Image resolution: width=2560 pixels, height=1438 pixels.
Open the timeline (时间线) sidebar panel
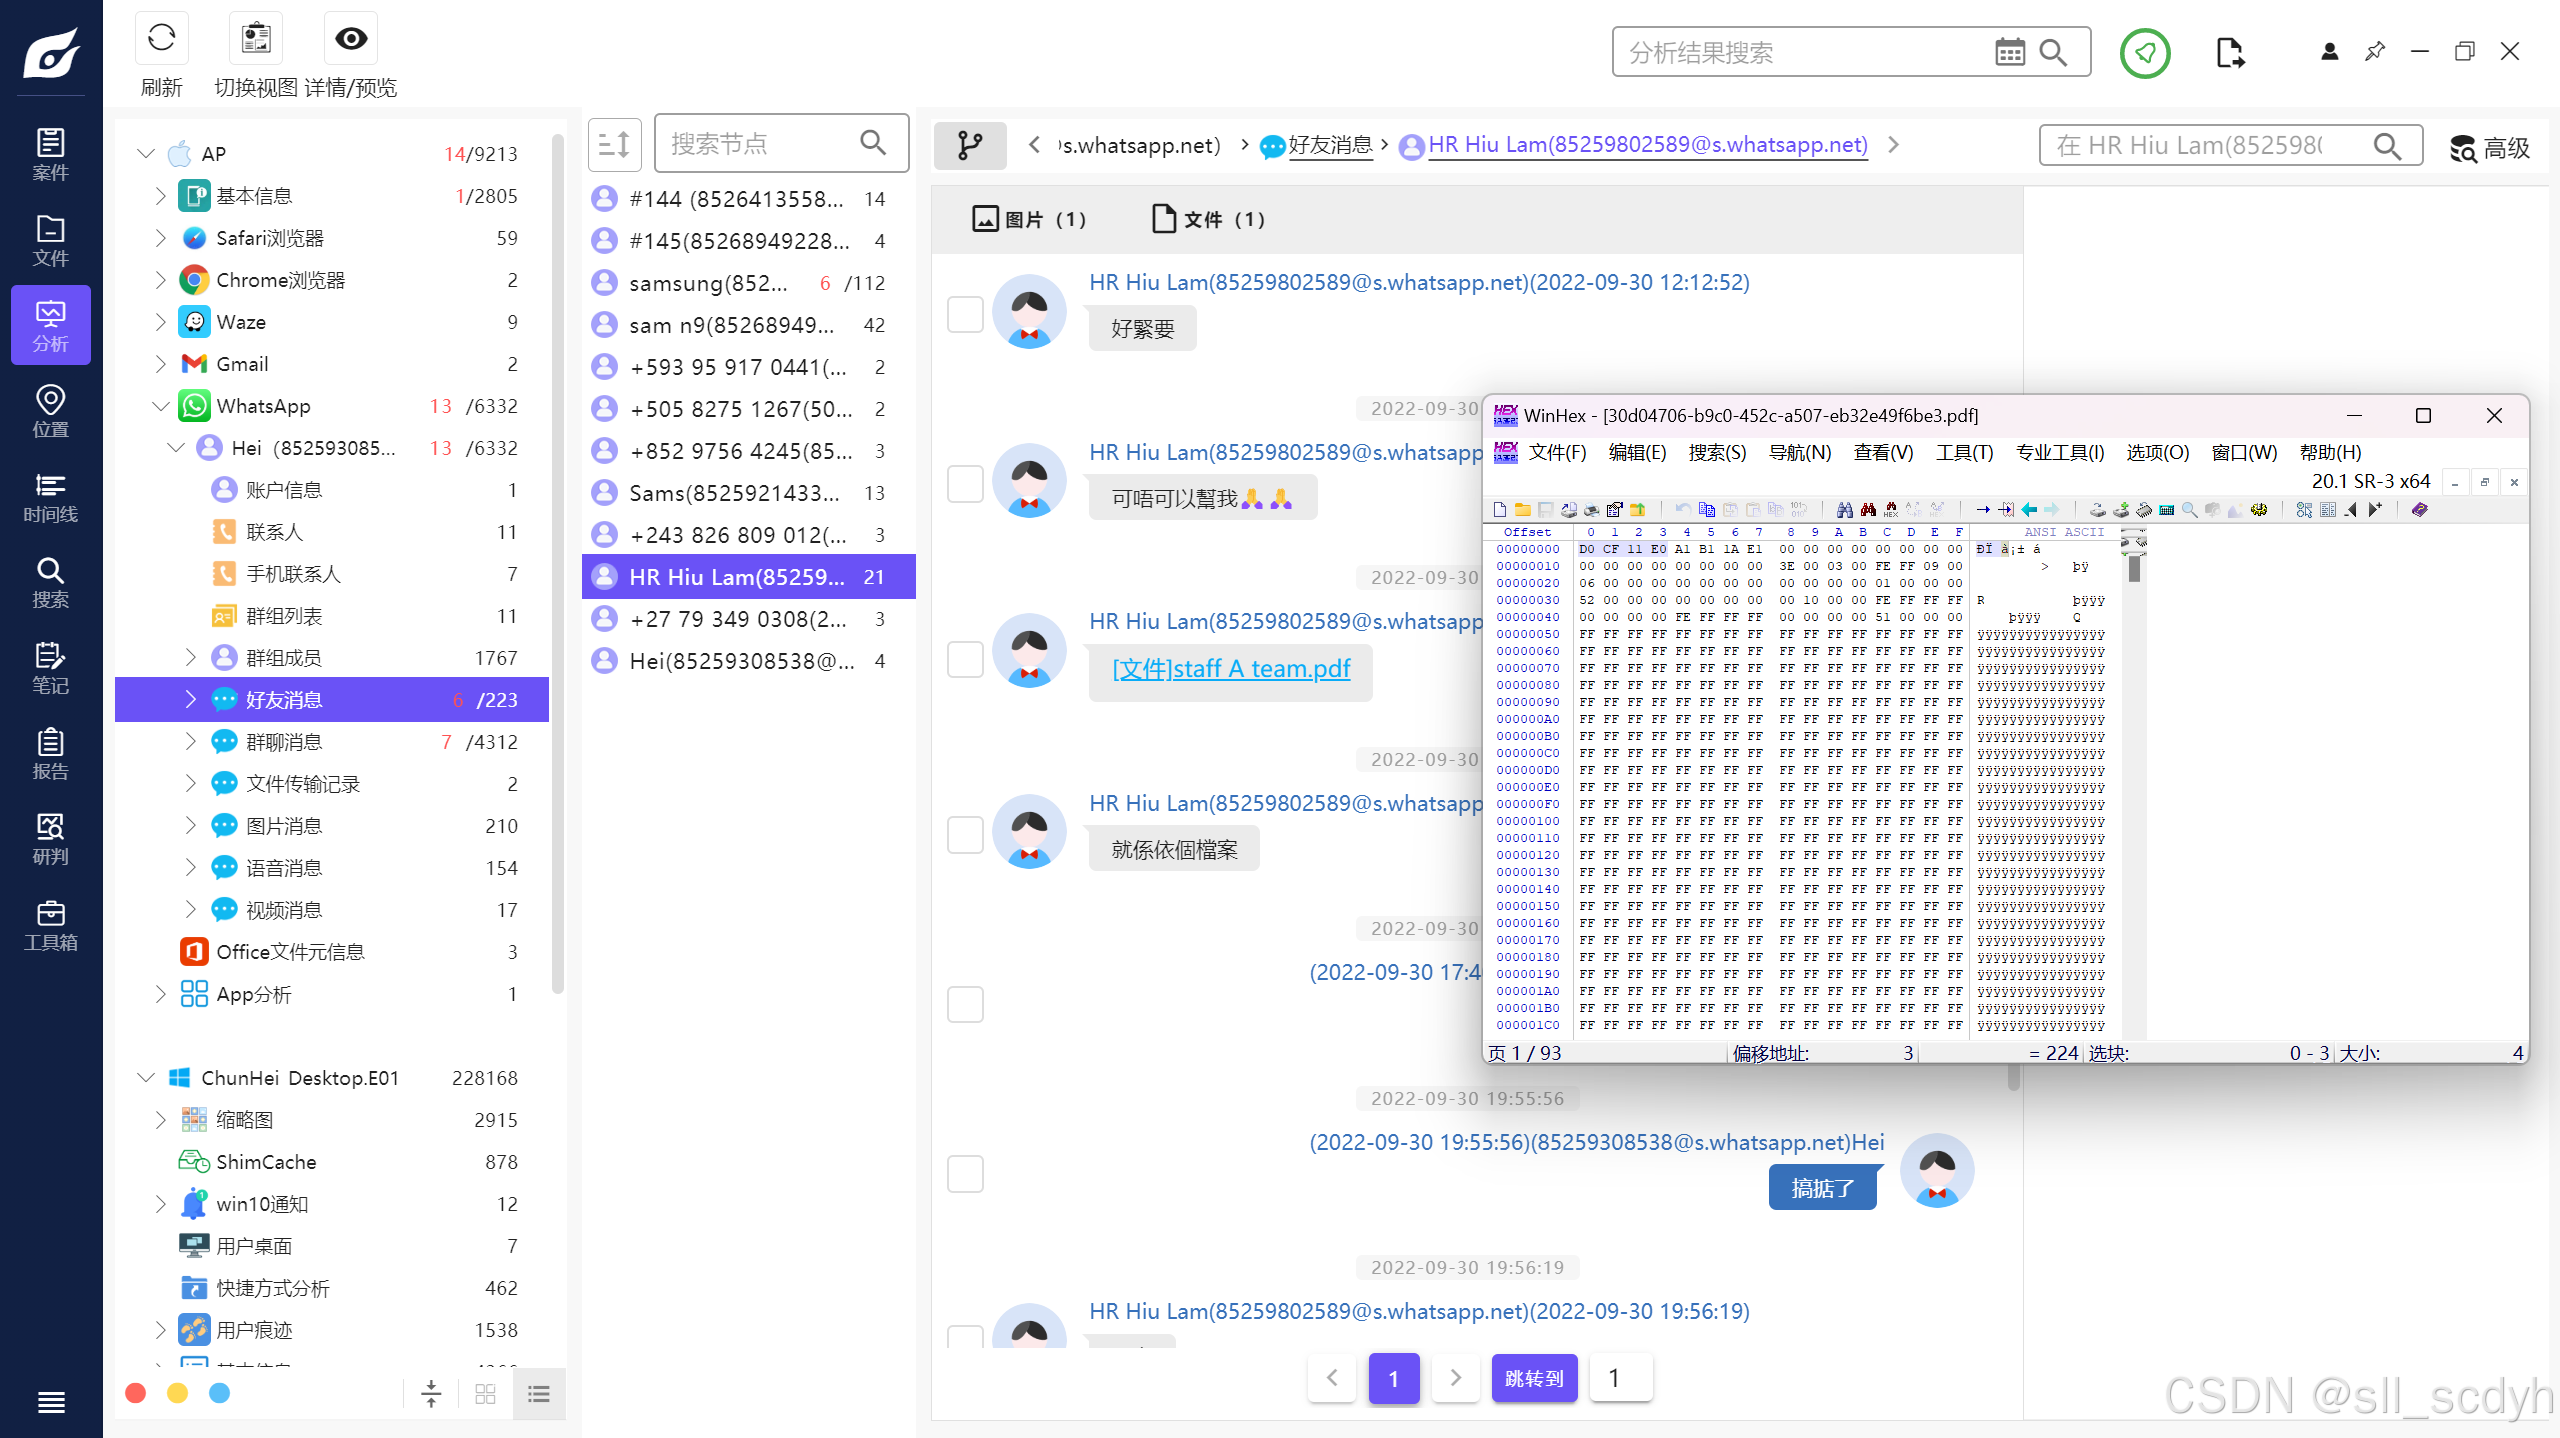(50, 497)
